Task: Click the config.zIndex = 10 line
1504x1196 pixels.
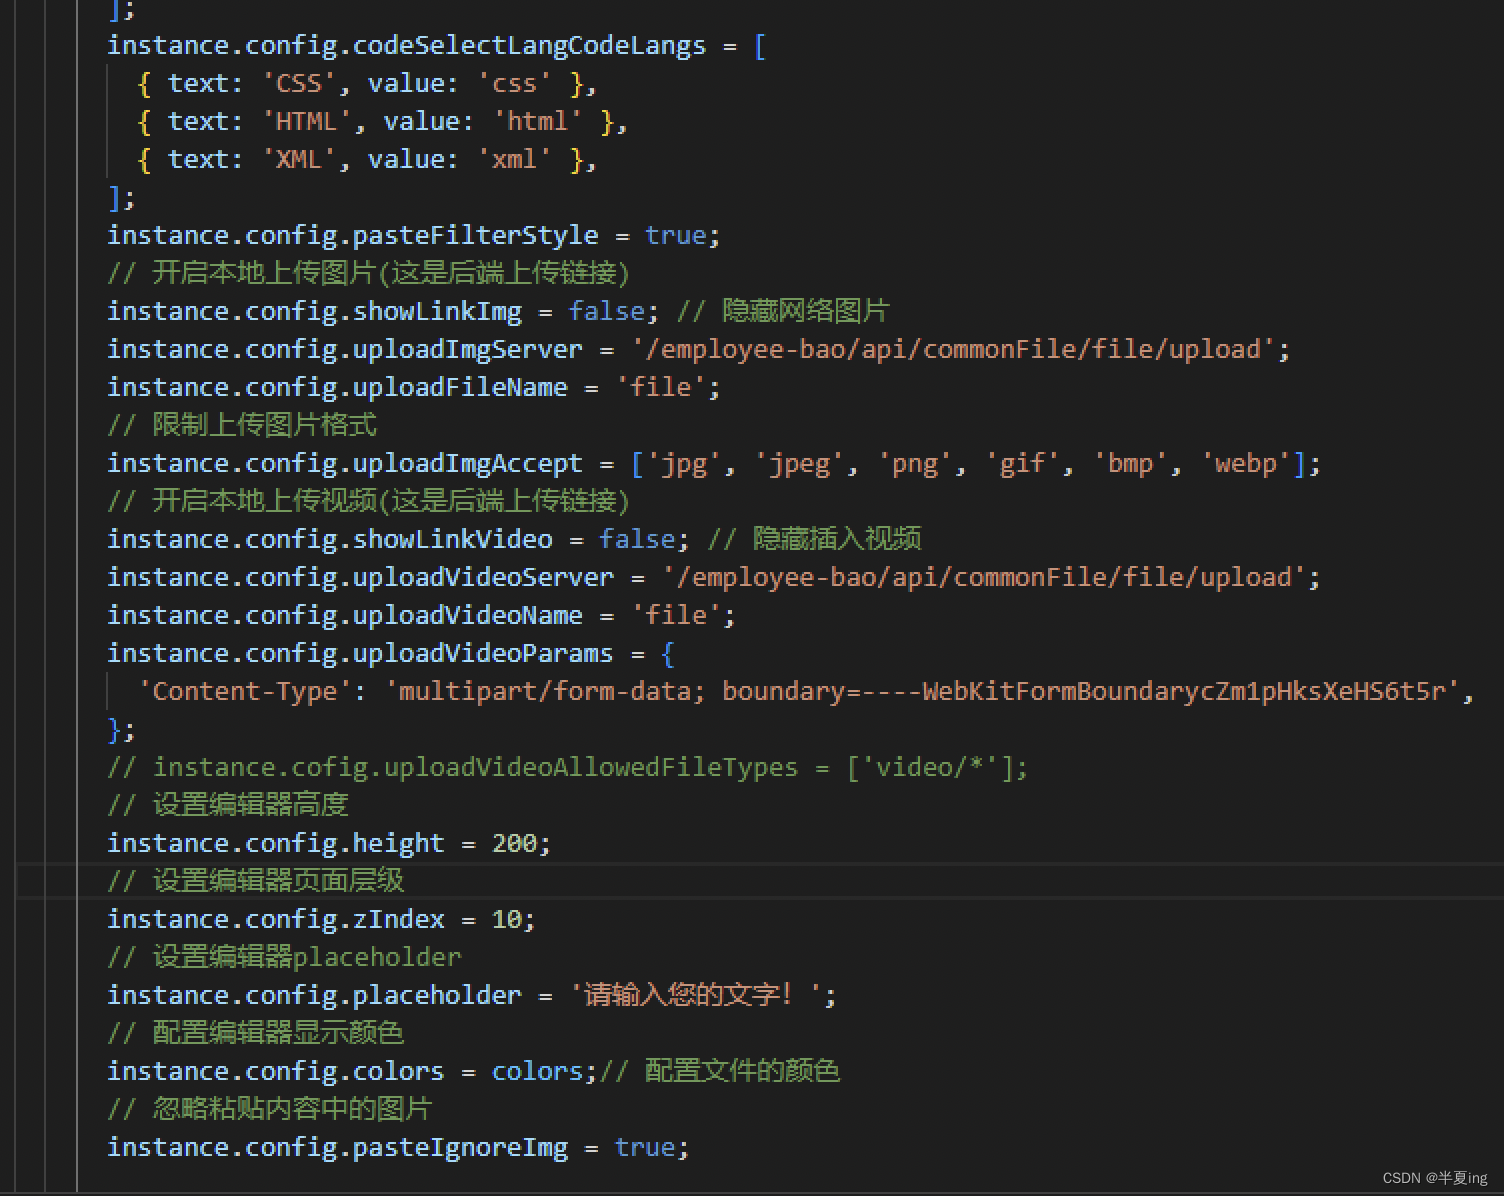Action: point(322,920)
